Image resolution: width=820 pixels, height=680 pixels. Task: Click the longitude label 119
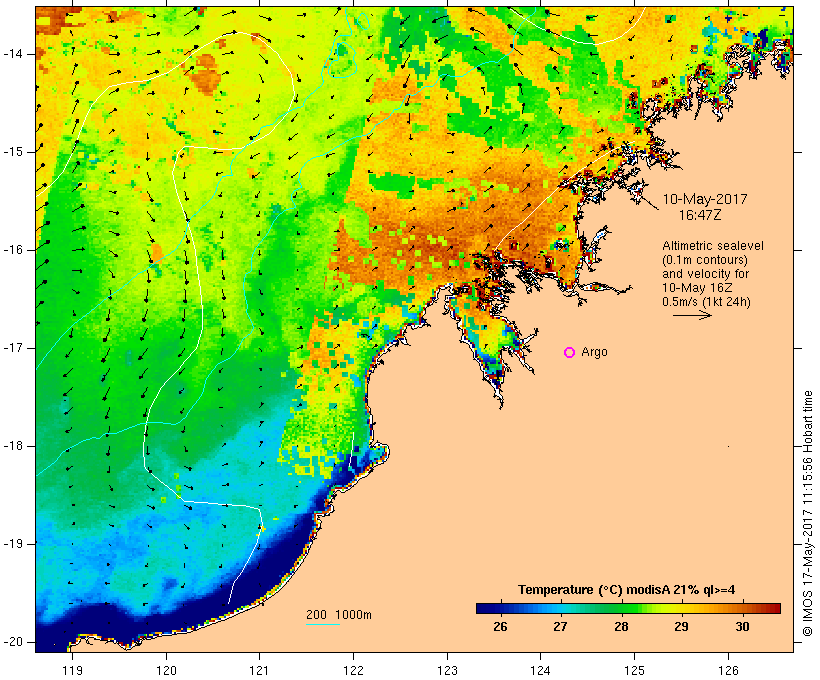pyautogui.click(x=72, y=671)
